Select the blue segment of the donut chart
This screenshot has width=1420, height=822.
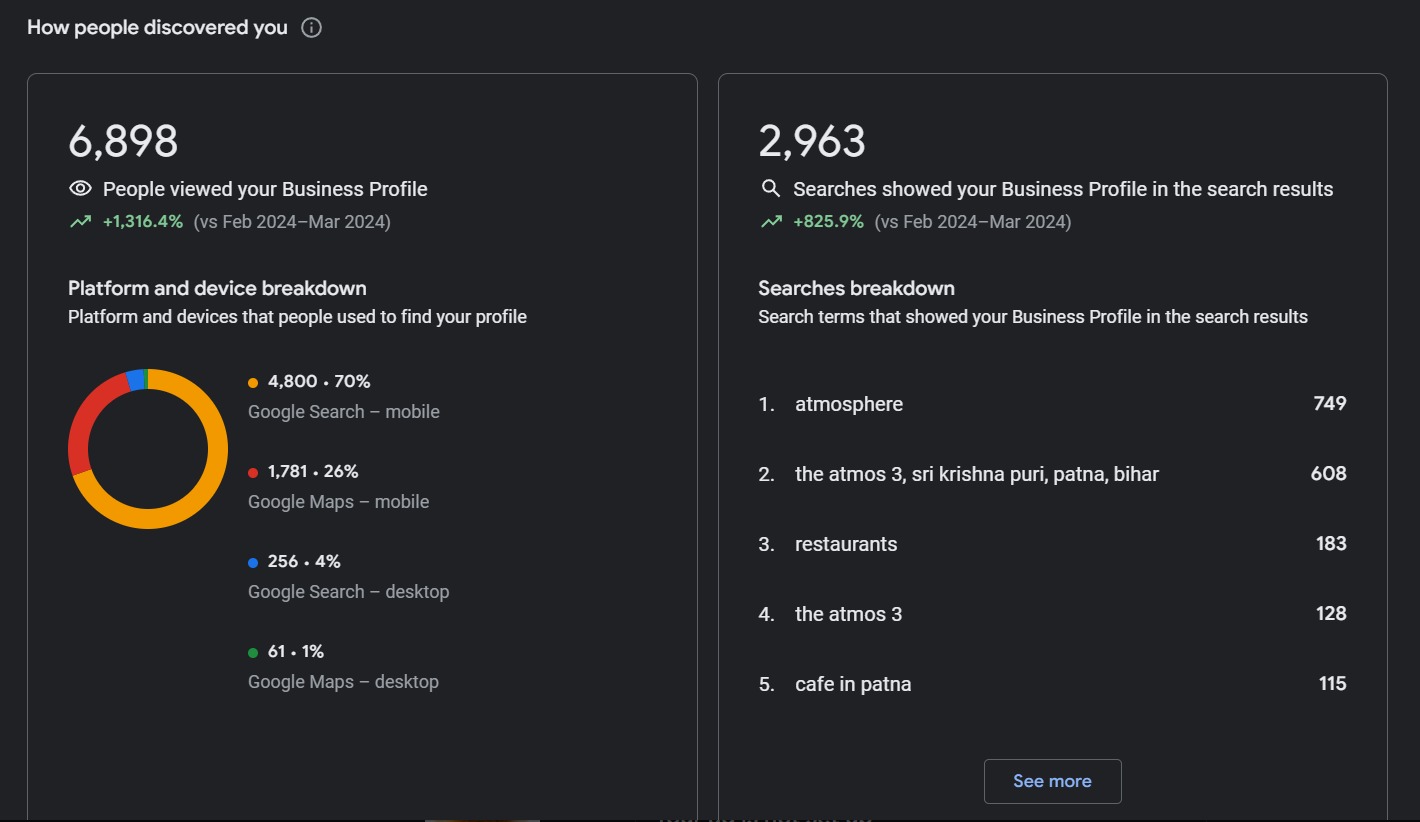[x=135, y=379]
